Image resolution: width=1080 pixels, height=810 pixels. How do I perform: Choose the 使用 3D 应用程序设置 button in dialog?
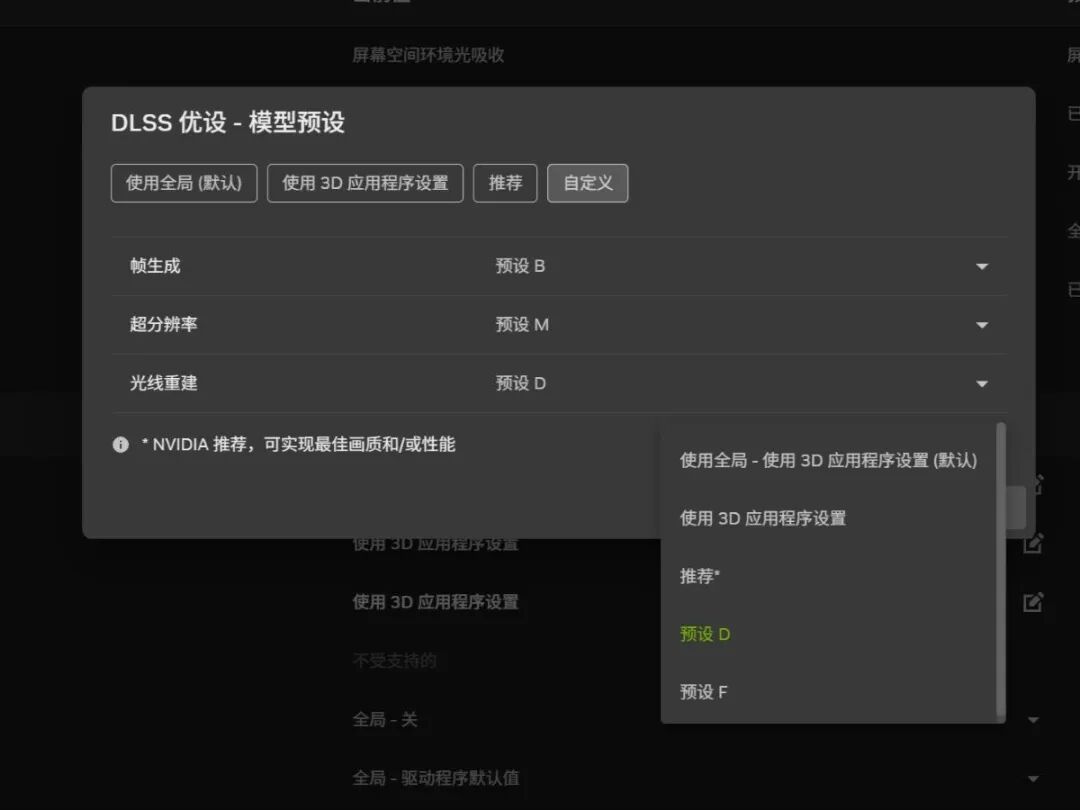click(x=365, y=183)
